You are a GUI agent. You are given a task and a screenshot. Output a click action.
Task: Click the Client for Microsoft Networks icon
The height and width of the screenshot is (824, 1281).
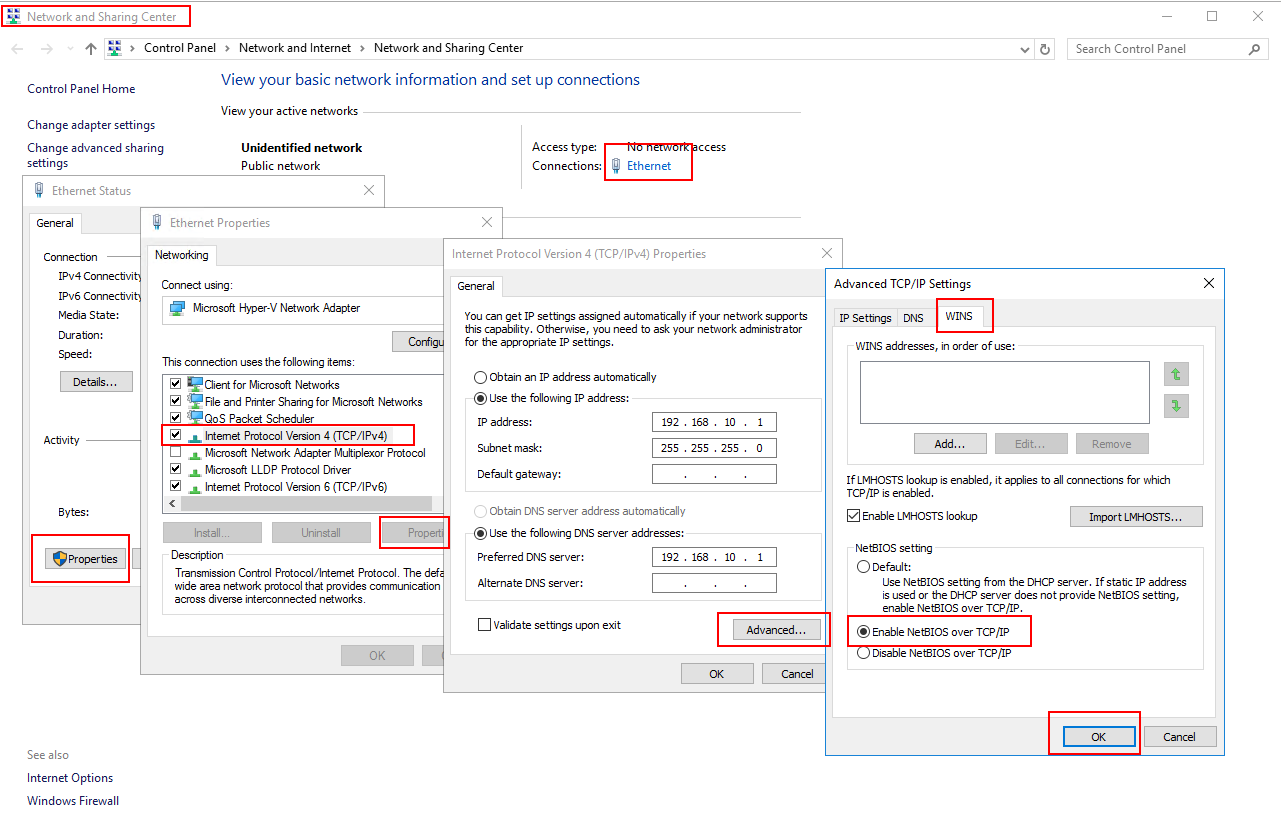(195, 384)
